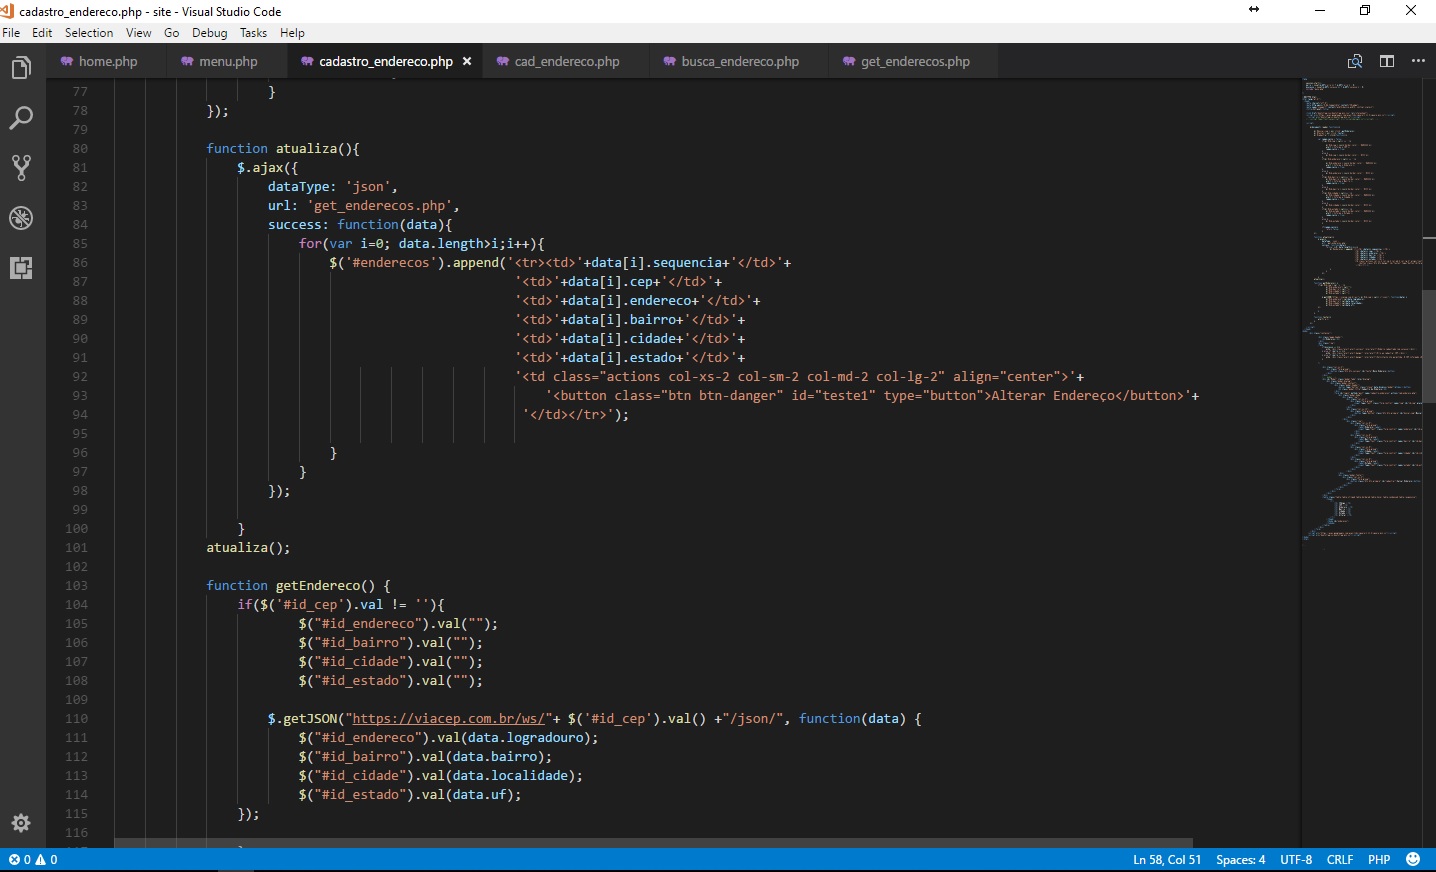Click line number 80 in the gutter

pyautogui.click(x=79, y=148)
